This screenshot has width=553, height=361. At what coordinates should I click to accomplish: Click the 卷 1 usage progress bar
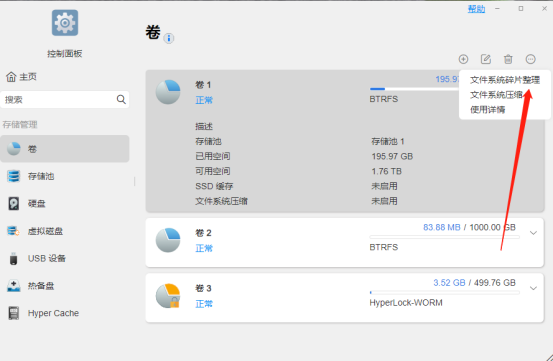414,89
